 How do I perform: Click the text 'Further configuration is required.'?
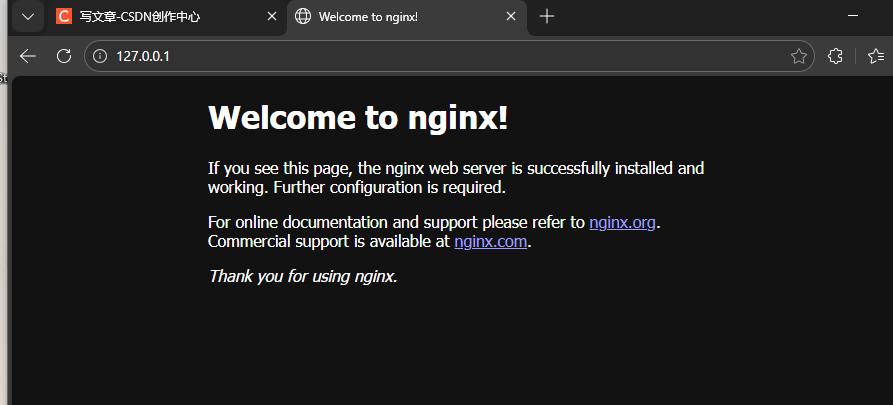390,187
